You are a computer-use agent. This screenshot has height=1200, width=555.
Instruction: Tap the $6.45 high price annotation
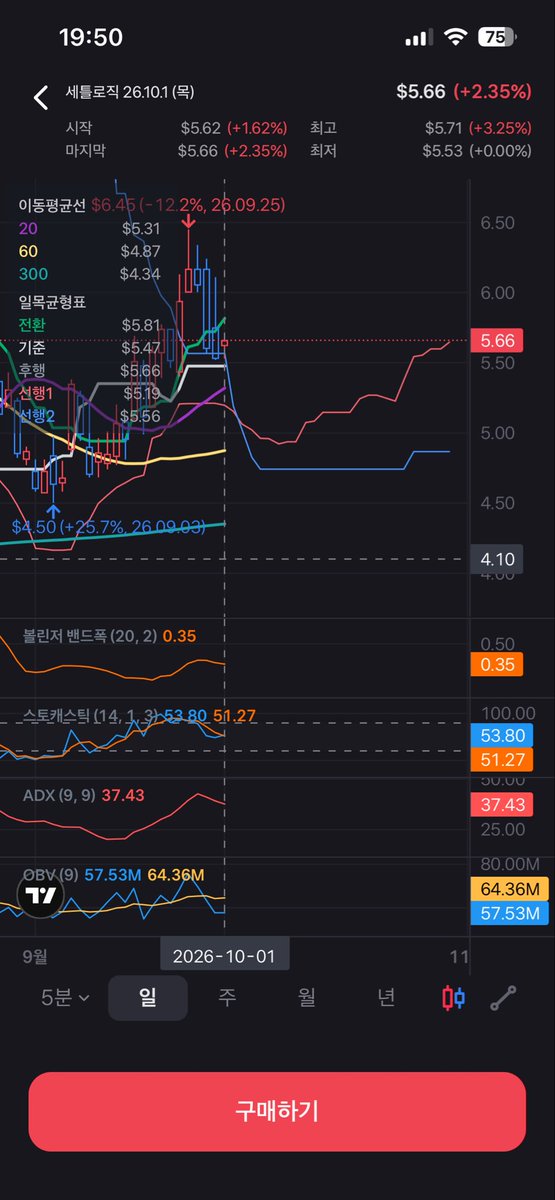188,204
